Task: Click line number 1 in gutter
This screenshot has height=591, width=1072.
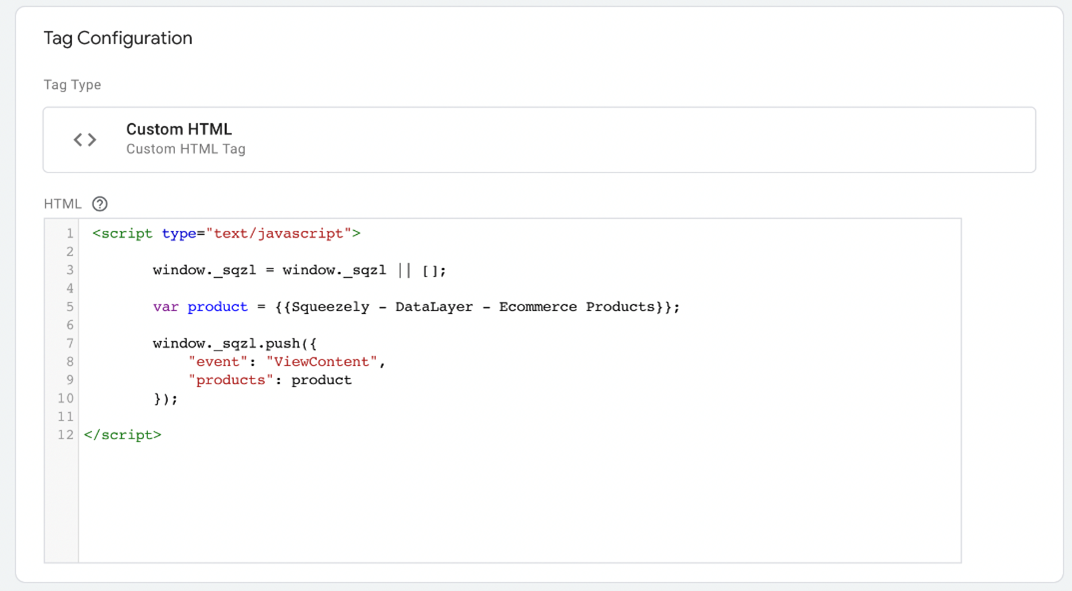Action: click(x=70, y=234)
